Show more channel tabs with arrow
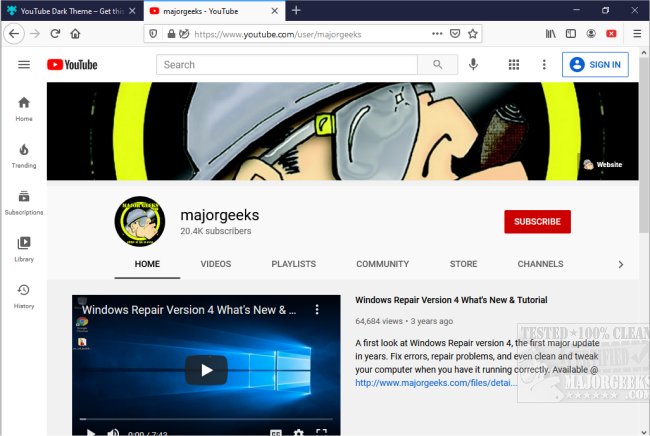650x436 pixels. [x=621, y=264]
